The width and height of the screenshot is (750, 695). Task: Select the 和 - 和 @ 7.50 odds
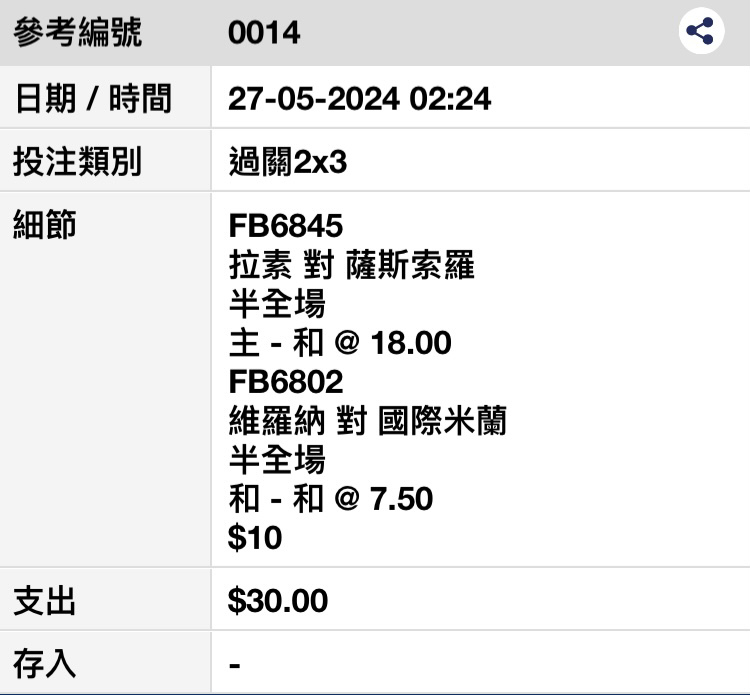coord(331,499)
